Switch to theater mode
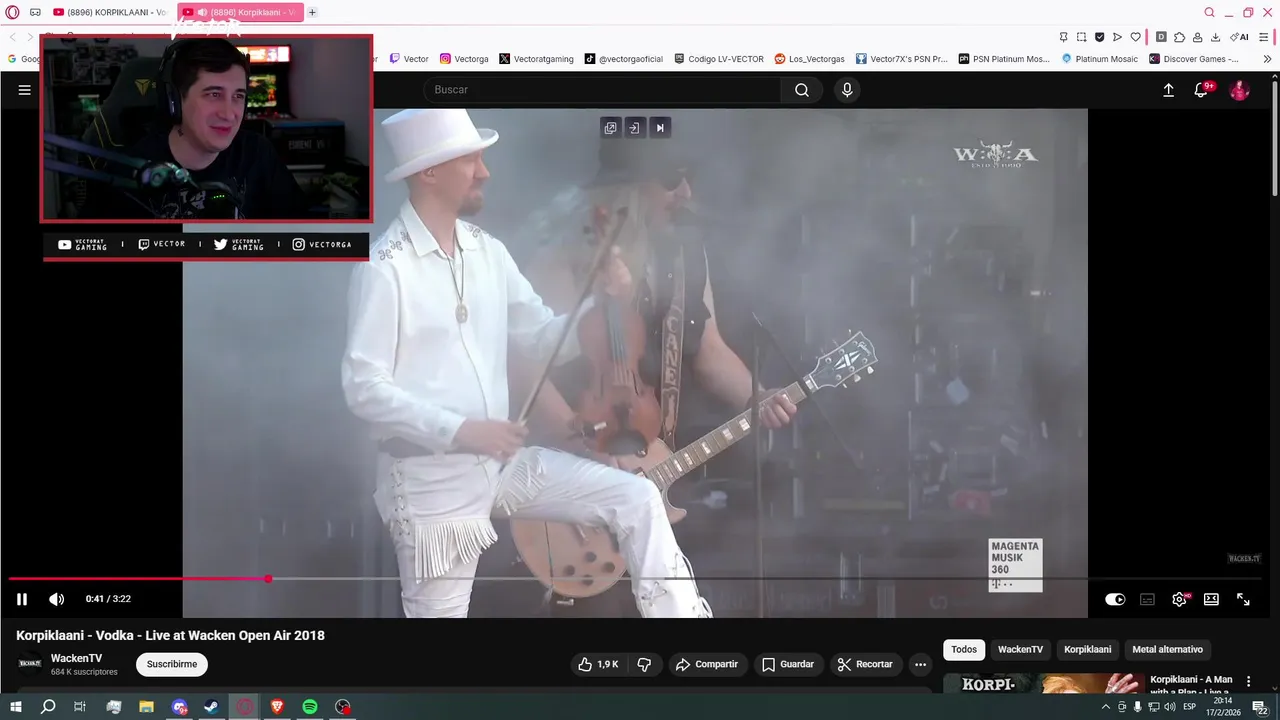Image resolution: width=1280 pixels, height=720 pixels. 1211,599
